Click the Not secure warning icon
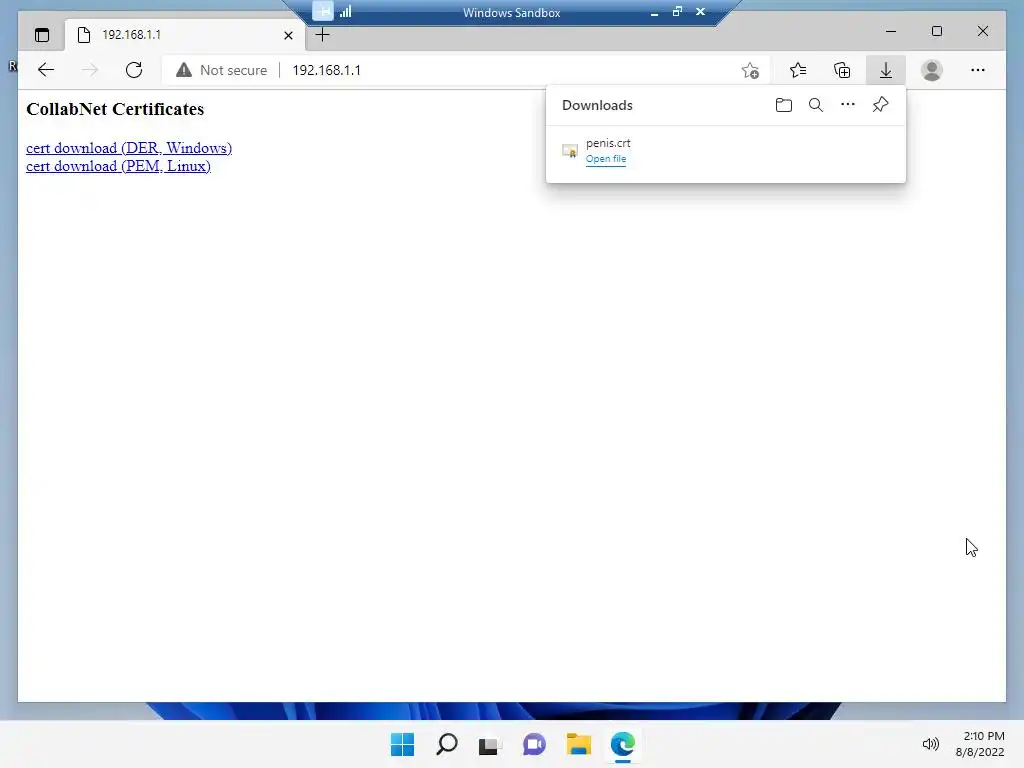1024x768 pixels. point(184,70)
